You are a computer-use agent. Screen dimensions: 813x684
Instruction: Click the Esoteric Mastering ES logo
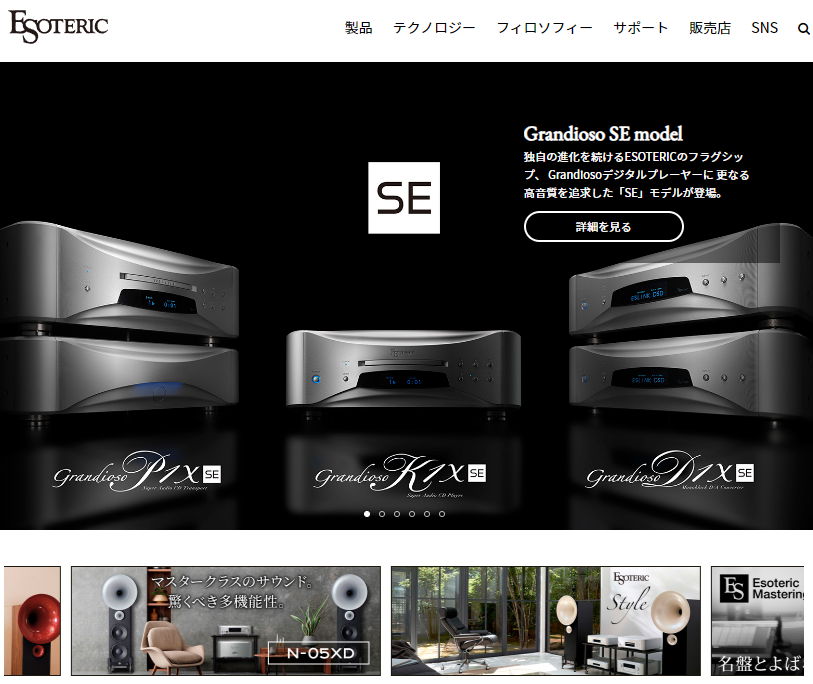[x=734, y=589]
